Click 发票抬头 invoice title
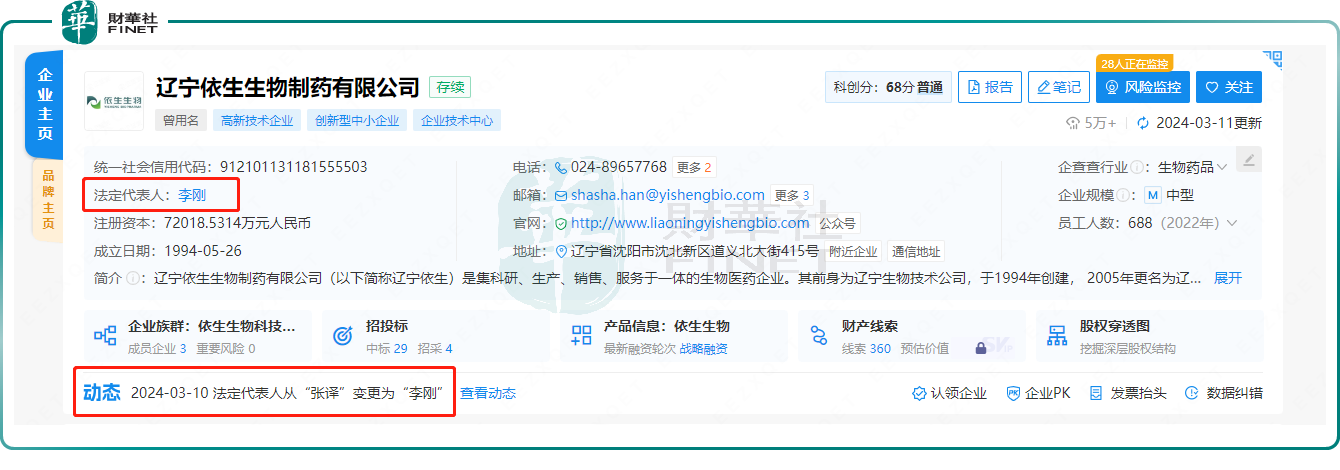This screenshot has height=470, width=1340. tap(1128, 393)
